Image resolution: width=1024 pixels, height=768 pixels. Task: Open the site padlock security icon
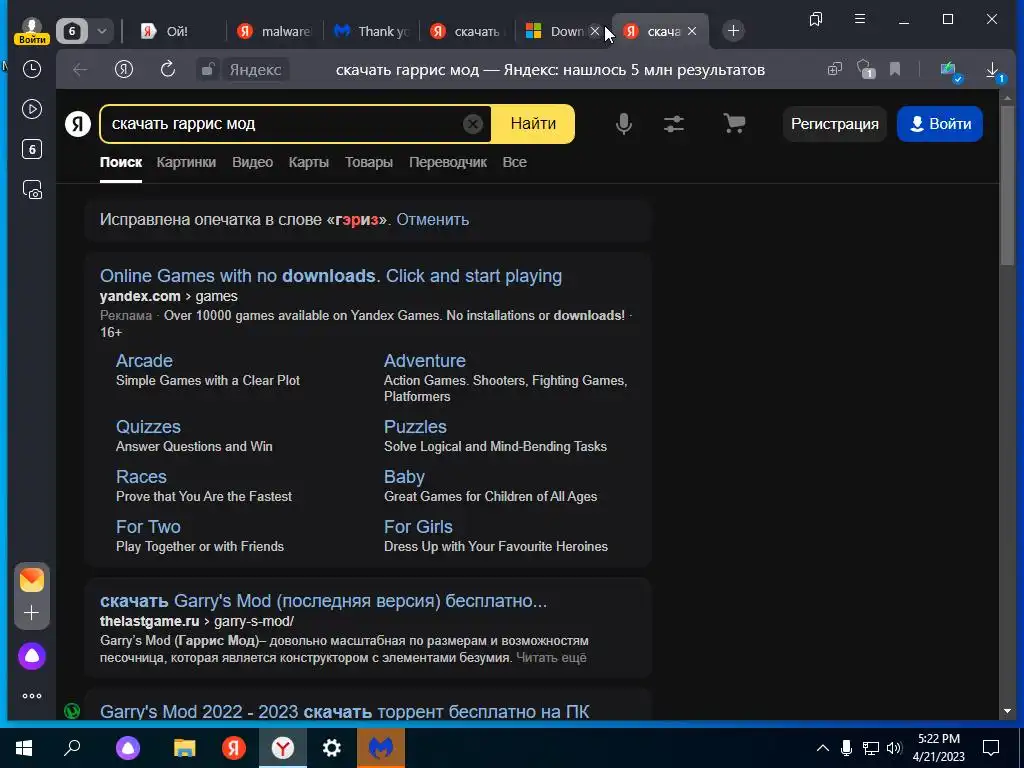click(208, 70)
